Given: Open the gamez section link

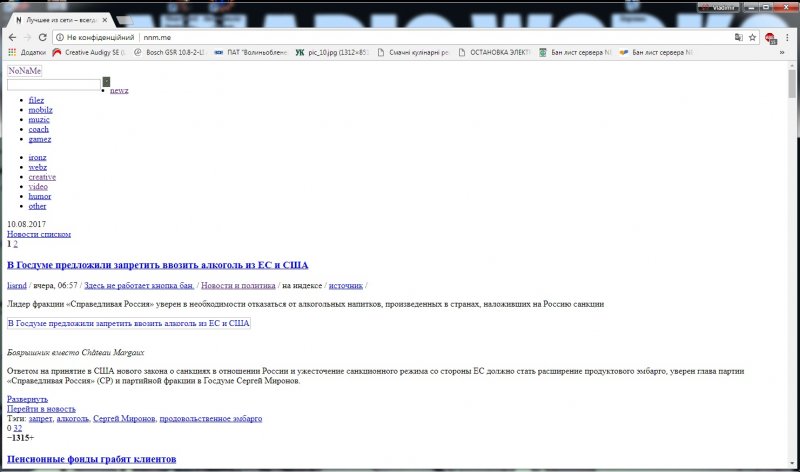Looking at the screenshot, I should pyautogui.click(x=40, y=139).
